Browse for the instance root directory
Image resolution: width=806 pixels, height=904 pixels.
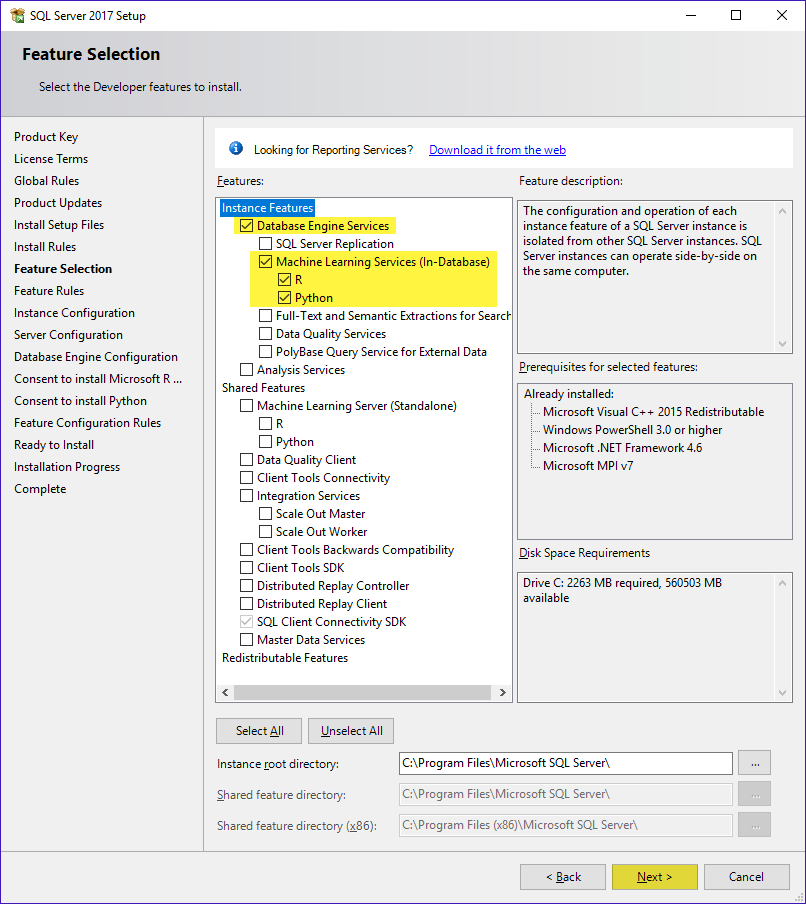point(755,763)
